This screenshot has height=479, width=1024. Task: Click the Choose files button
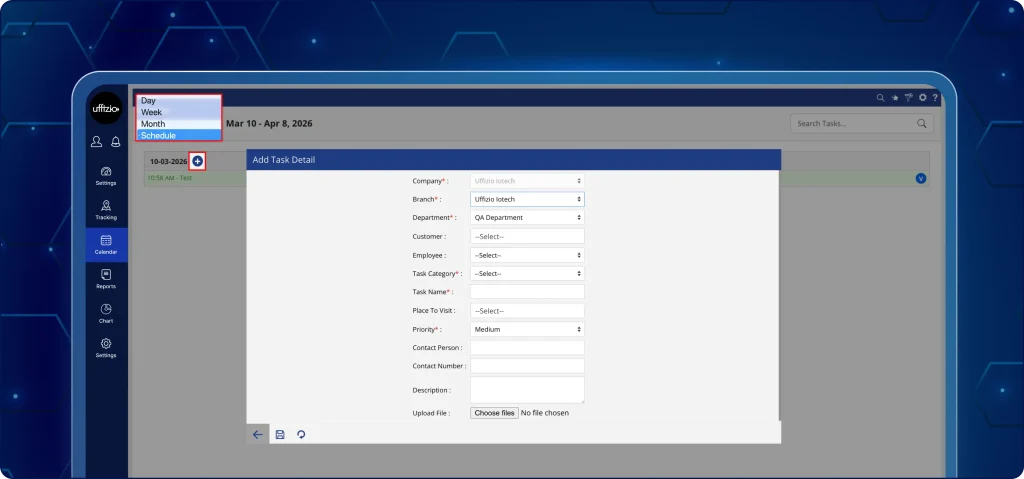[494, 413]
